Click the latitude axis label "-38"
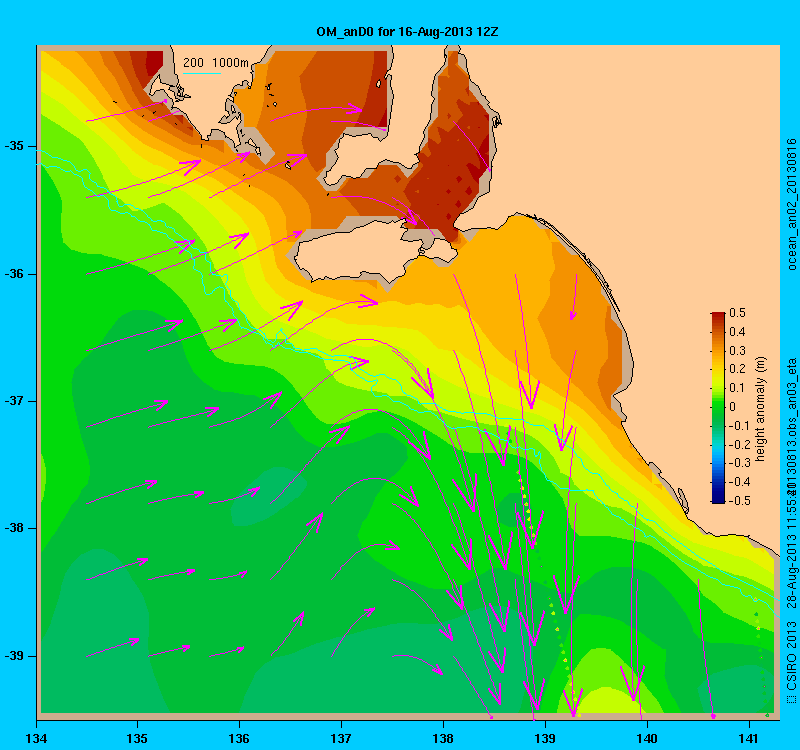The height and width of the screenshot is (750, 800). (x=14, y=528)
